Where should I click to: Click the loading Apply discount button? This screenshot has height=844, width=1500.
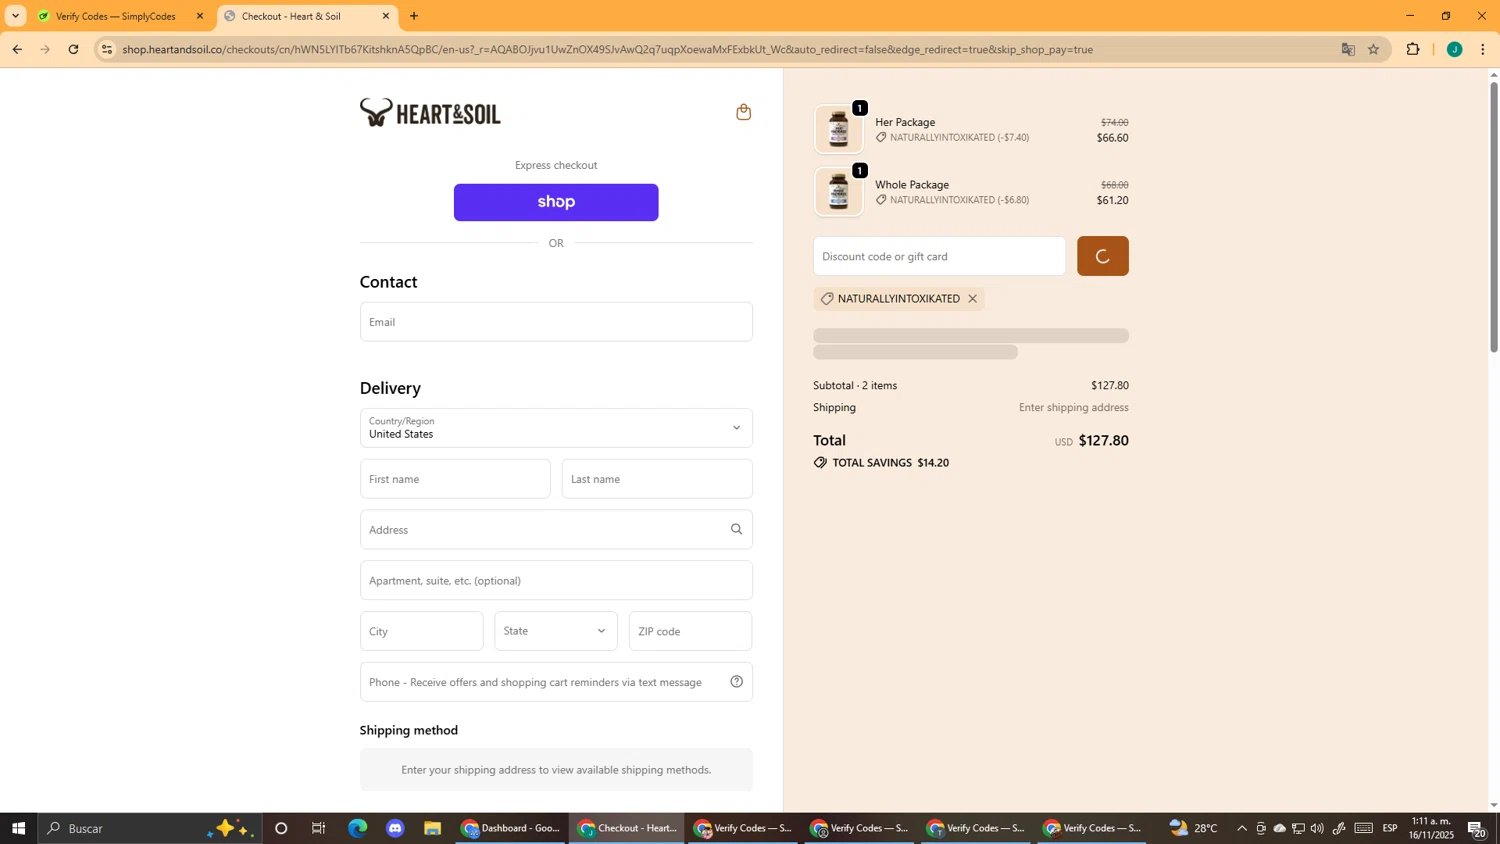click(x=1103, y=256)
